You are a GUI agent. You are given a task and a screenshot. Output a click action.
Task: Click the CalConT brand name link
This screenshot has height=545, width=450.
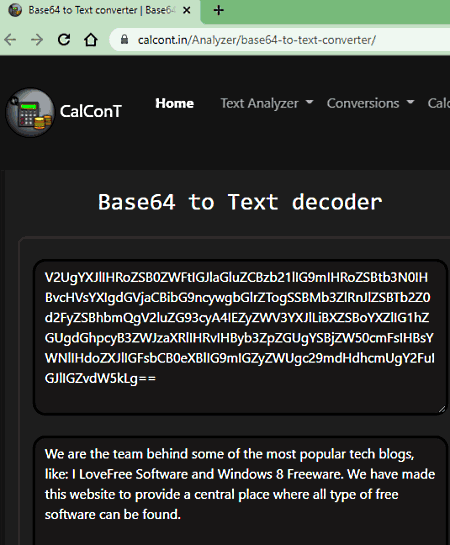[91, 112]
